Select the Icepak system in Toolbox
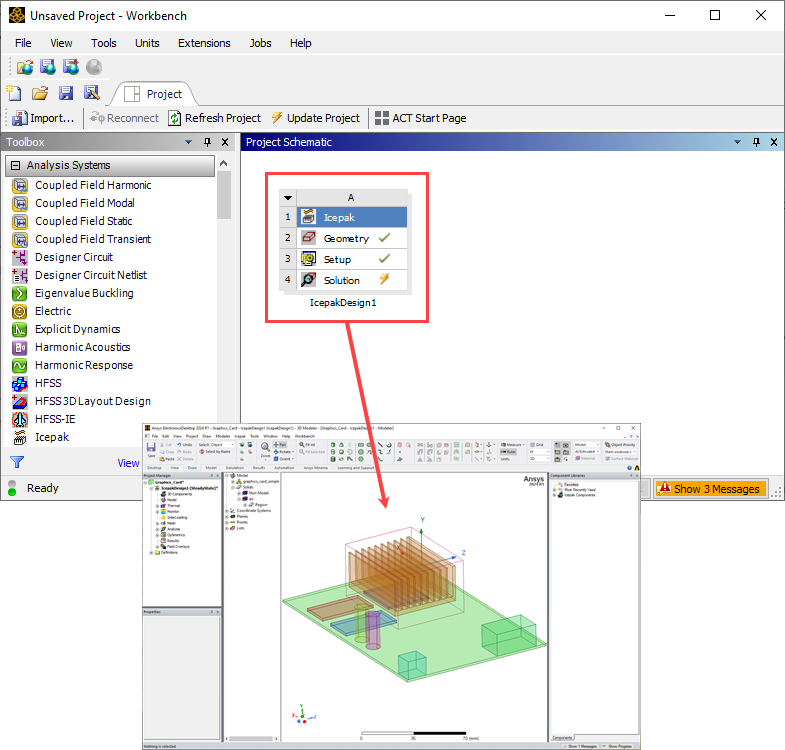 (x=41, y=438)
